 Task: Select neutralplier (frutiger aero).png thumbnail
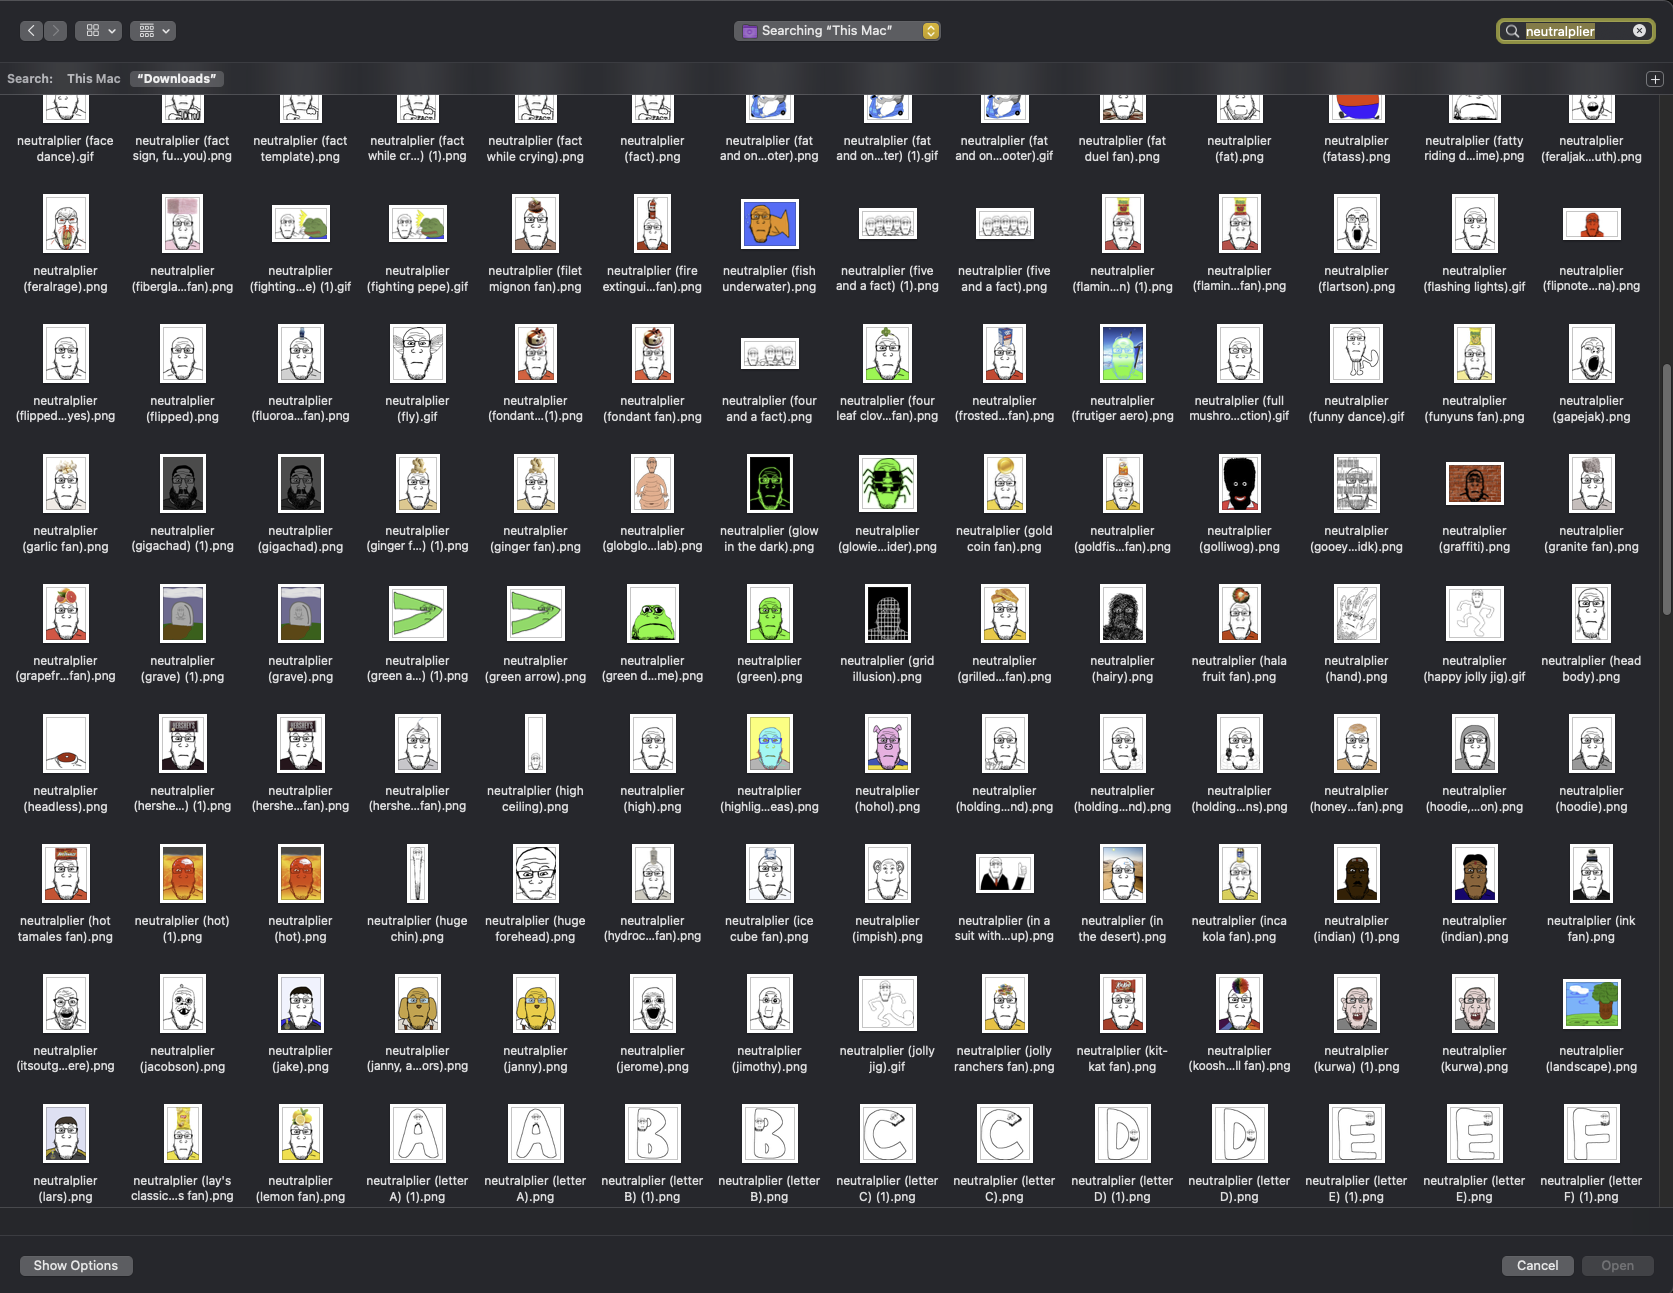pyautogui.click(x=1122, y=354)
